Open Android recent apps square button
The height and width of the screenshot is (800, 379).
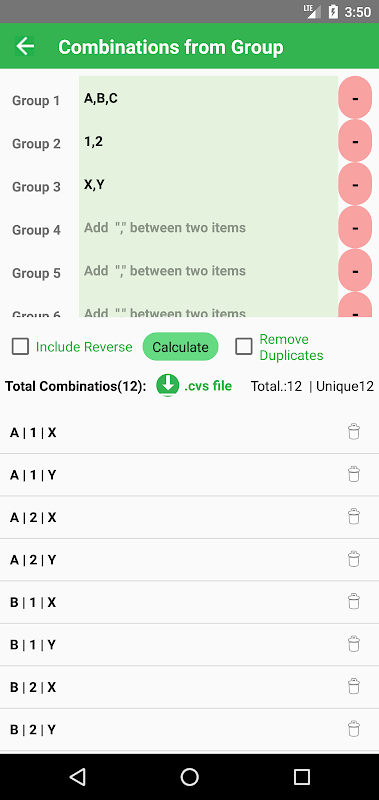click(x=302, y=777)
